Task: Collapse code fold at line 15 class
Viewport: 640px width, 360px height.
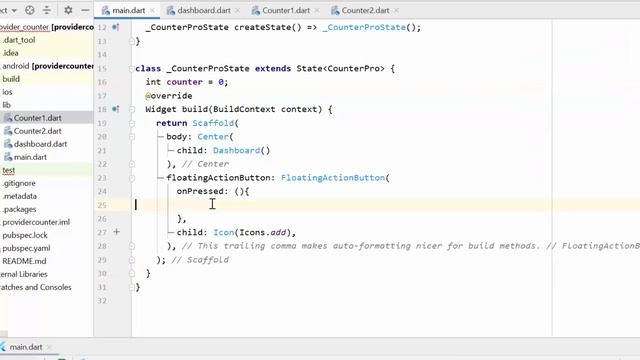Action: 132,68
